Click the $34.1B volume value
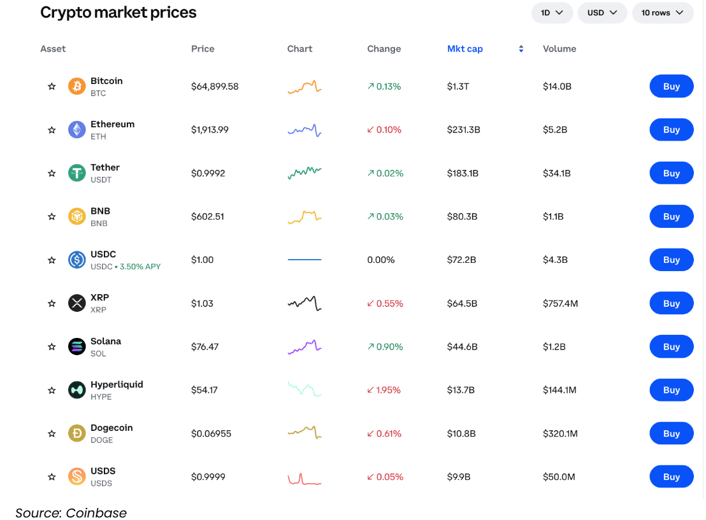The image size is (706, 520). tap(557, 173)
